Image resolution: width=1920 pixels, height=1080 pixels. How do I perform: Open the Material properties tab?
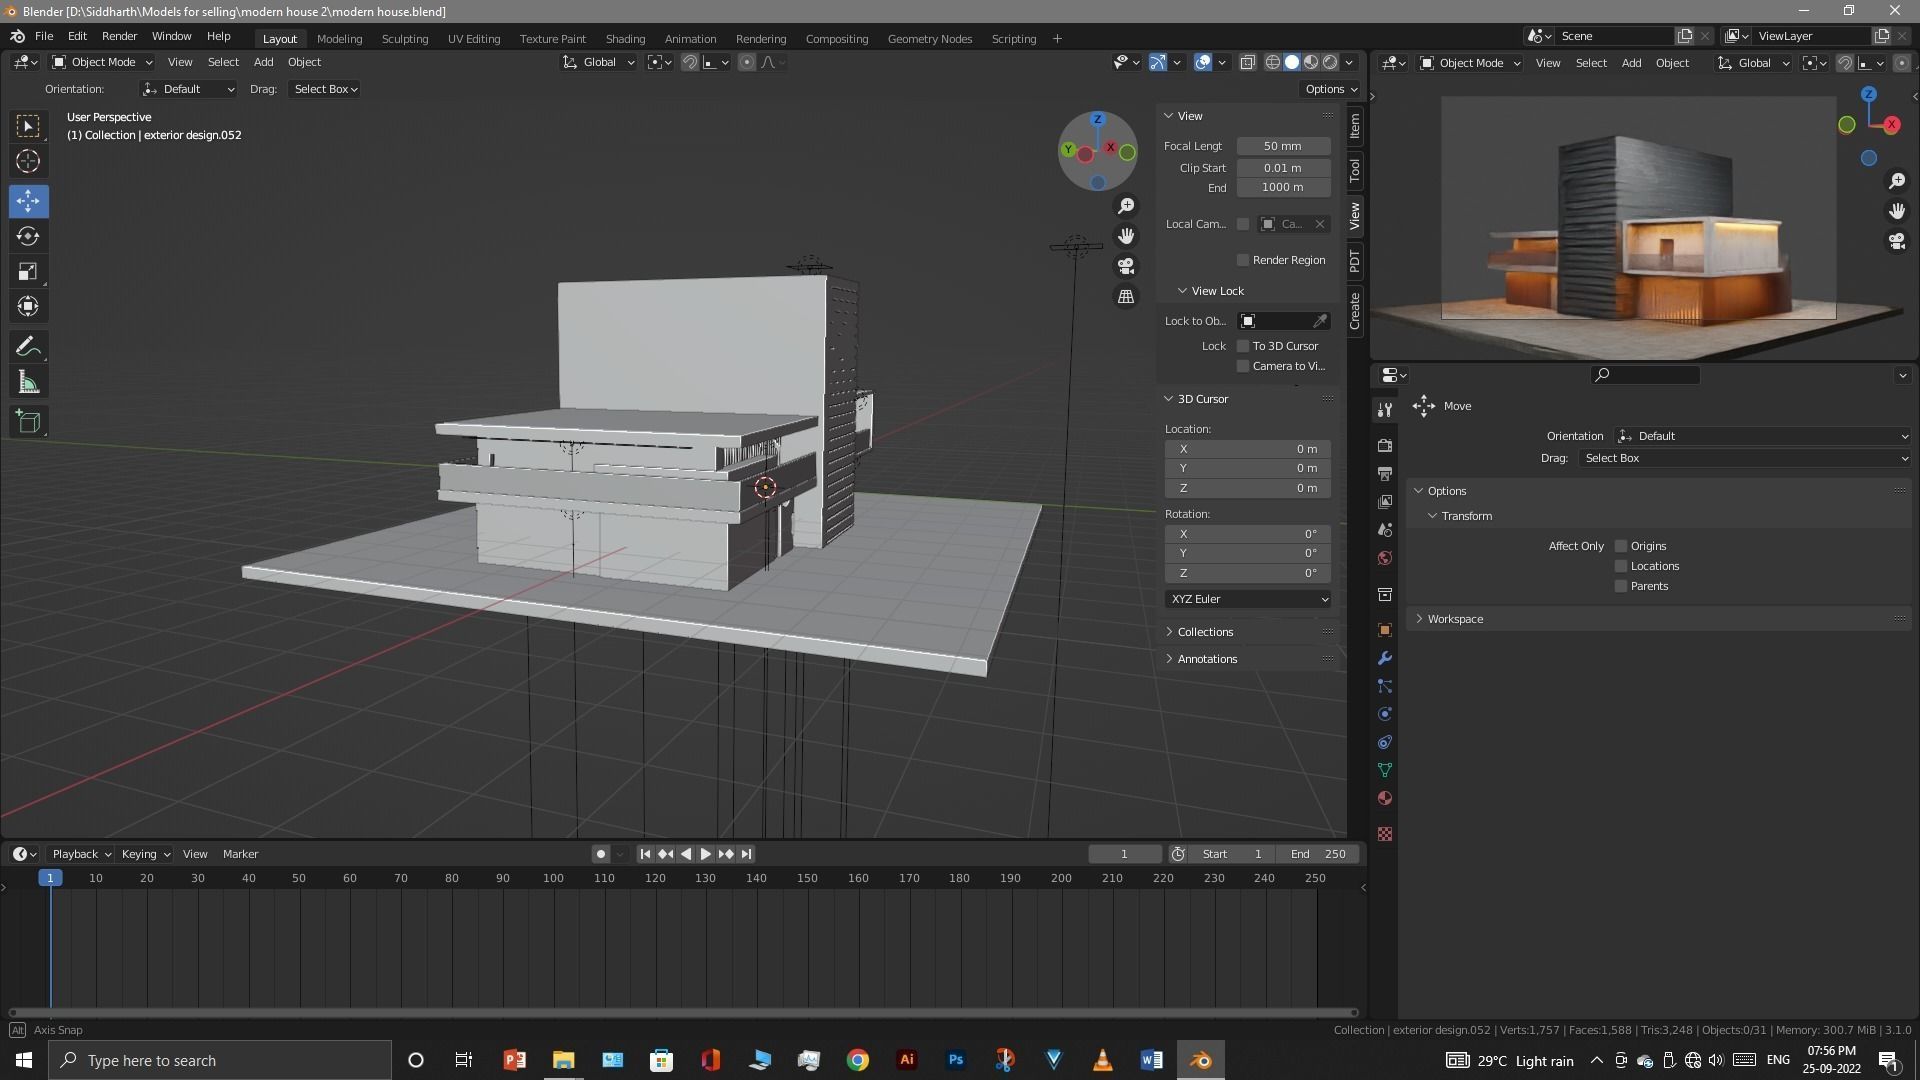[x=1385, y=798]
